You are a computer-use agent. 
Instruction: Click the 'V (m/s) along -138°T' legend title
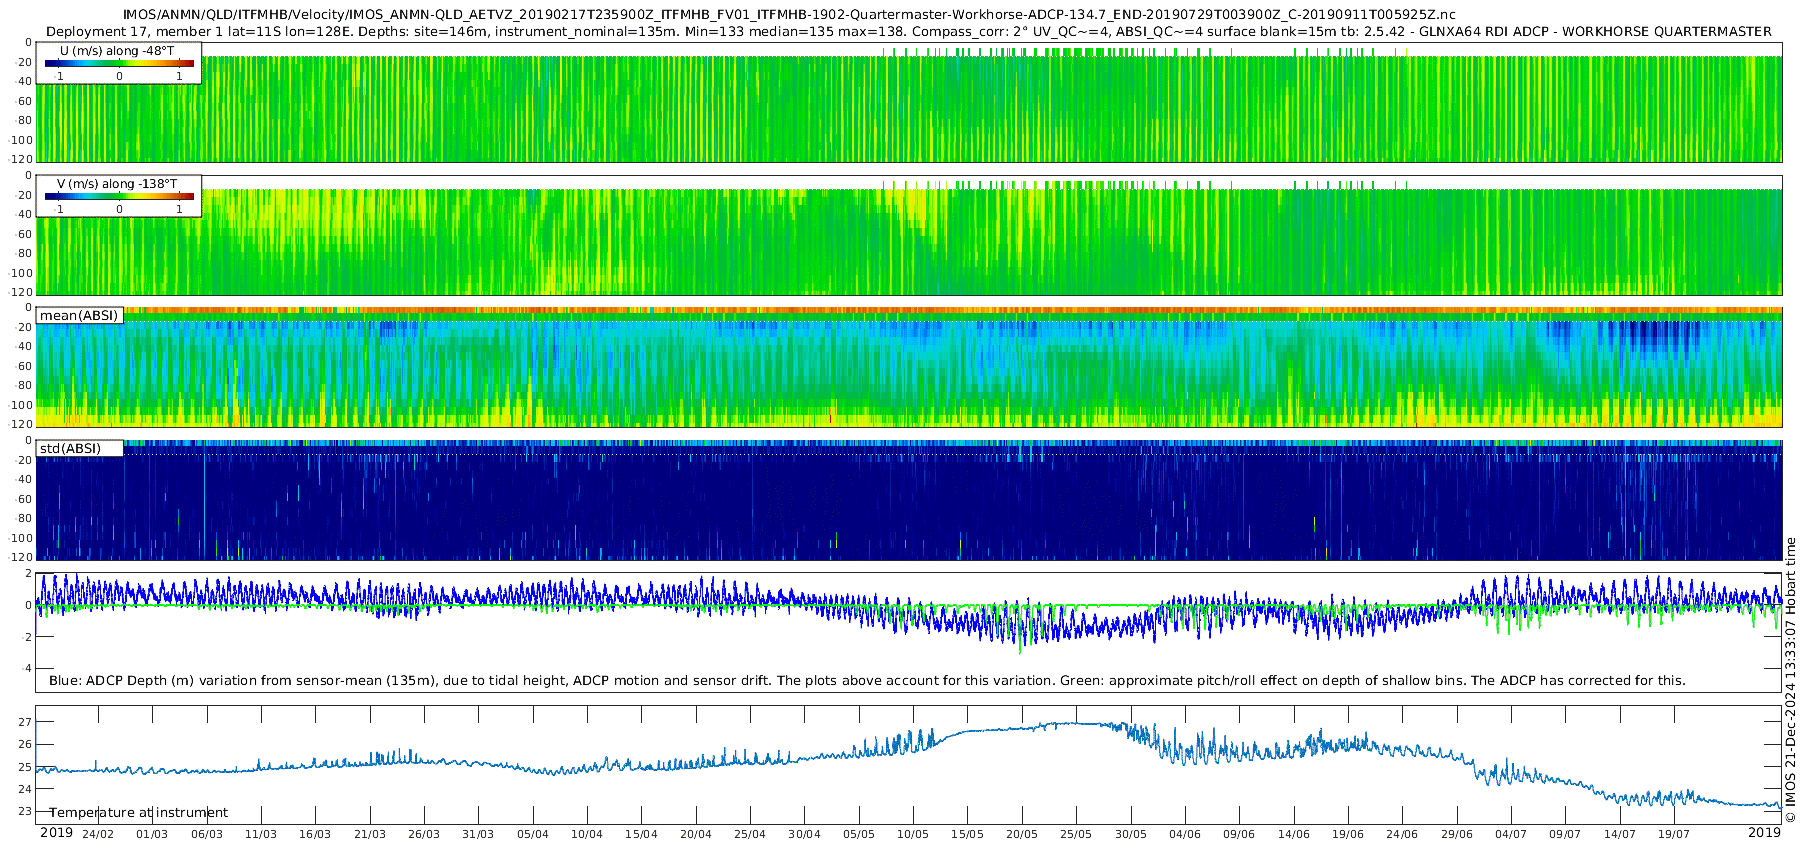coord(117,184)
